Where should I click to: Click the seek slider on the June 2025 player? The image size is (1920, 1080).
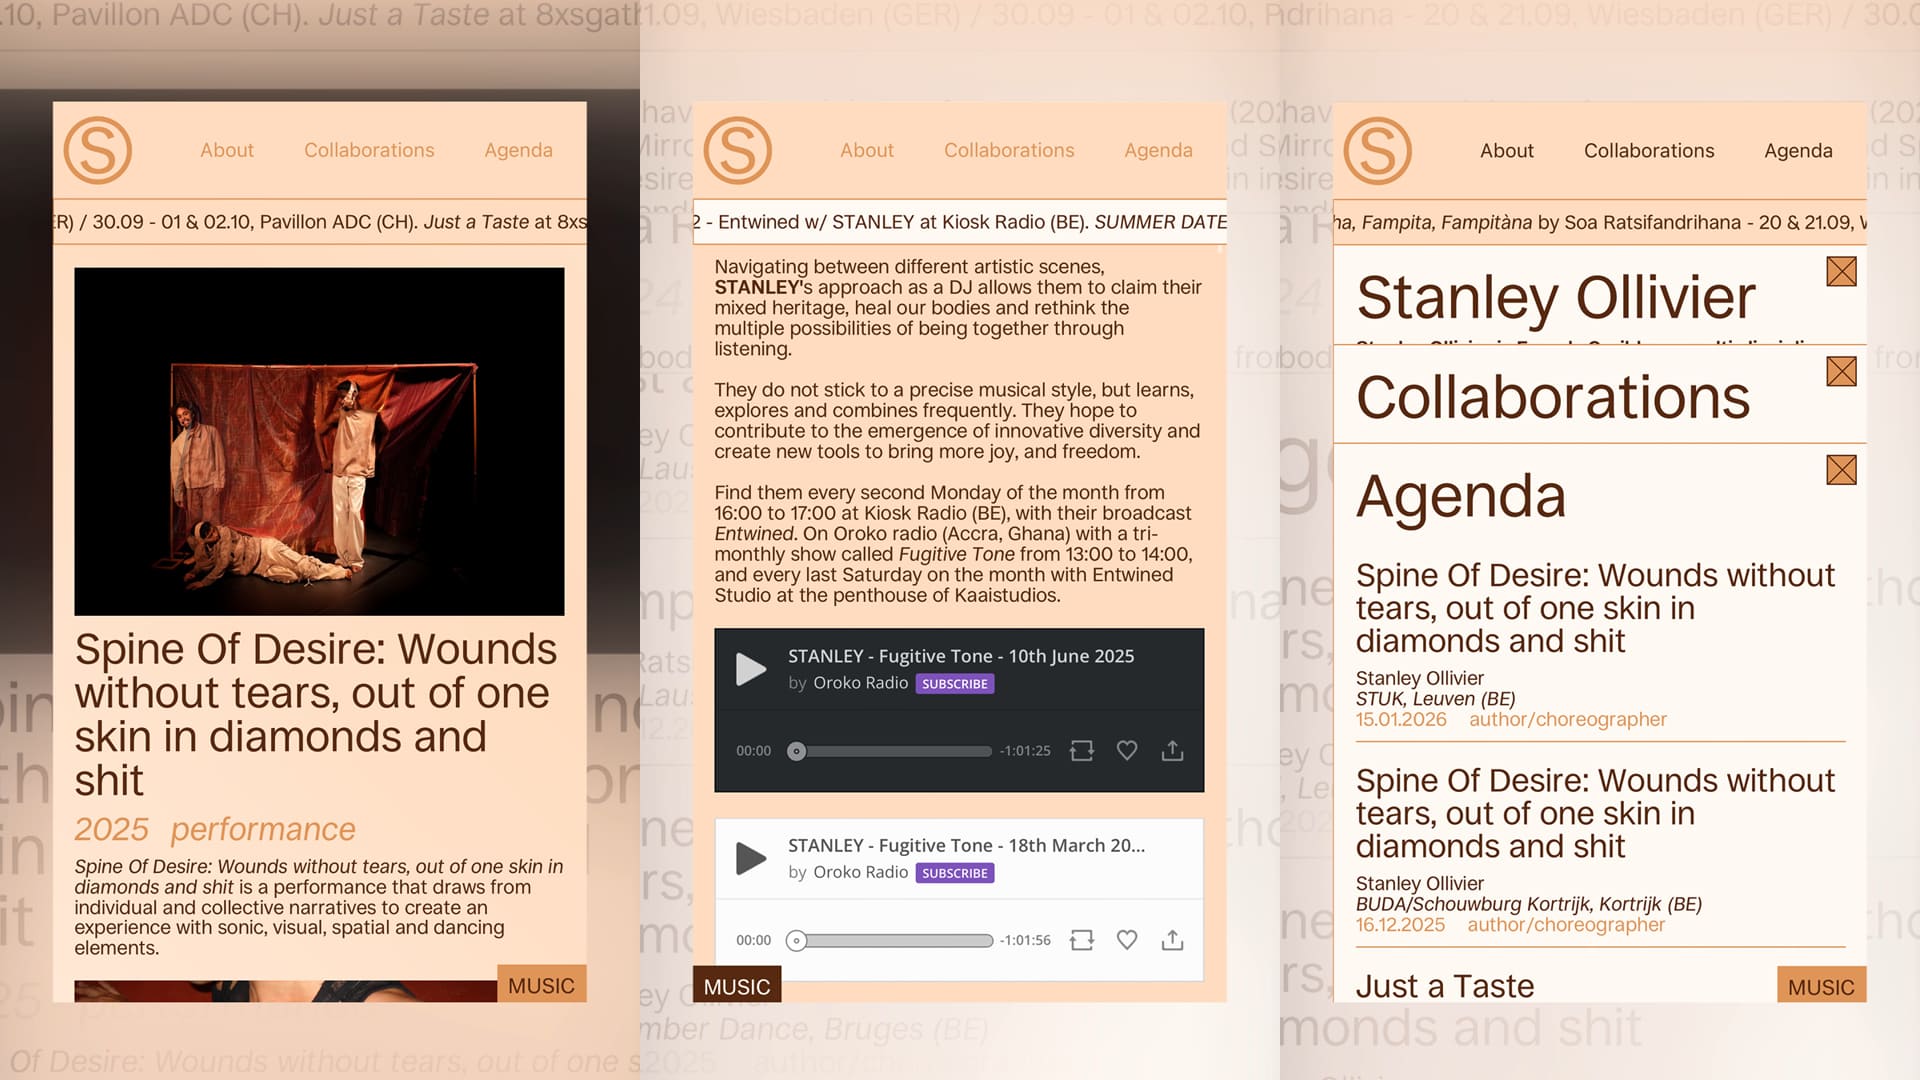pos(895,751)
